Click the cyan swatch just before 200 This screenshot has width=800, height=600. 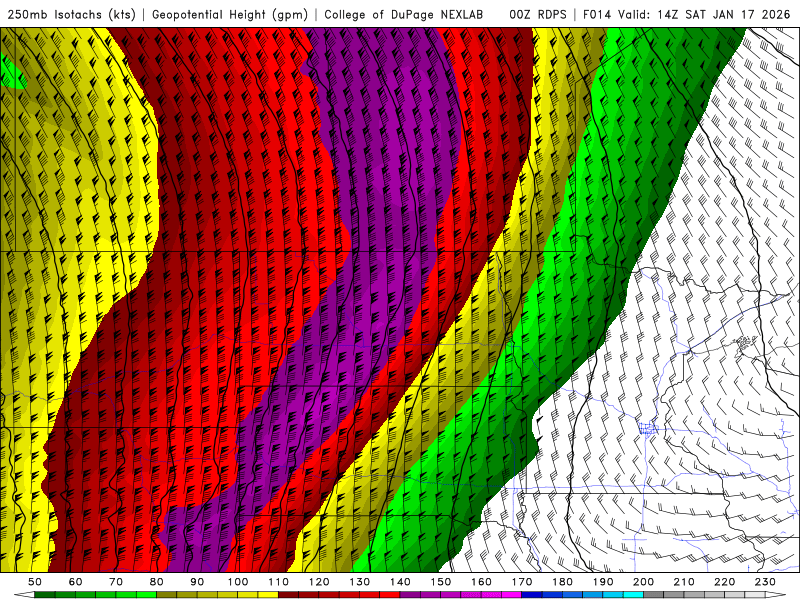tap(634, 595)
